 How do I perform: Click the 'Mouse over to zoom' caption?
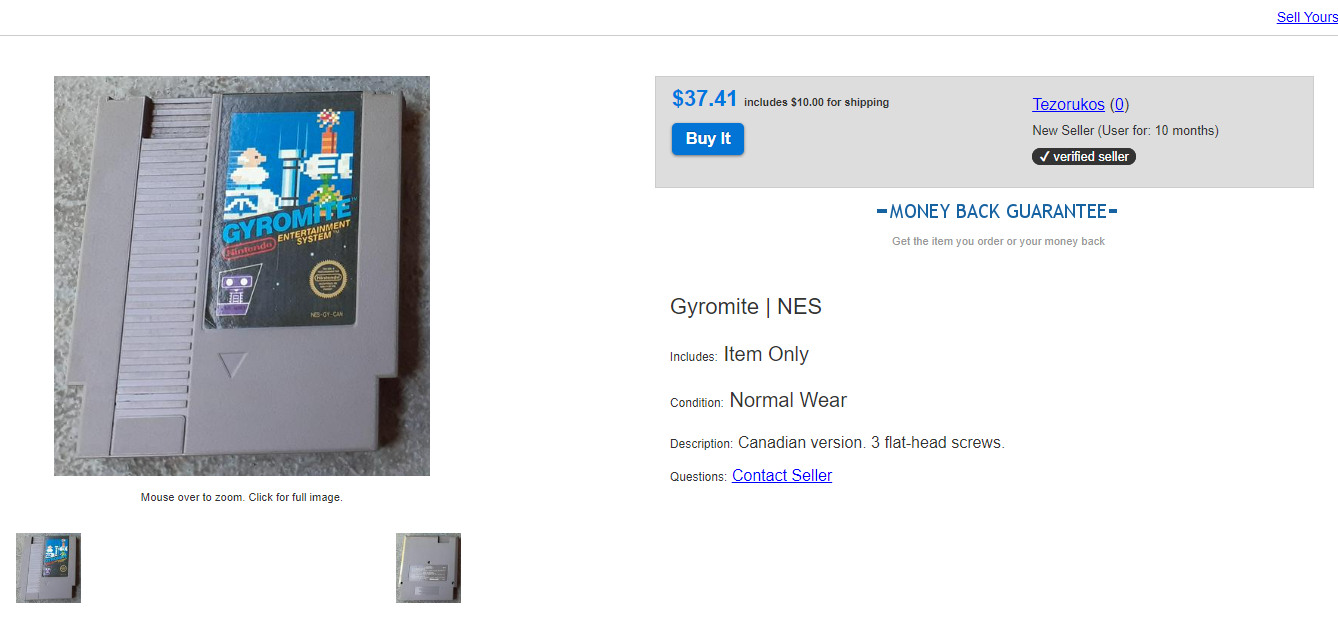(x=242, y=497)
